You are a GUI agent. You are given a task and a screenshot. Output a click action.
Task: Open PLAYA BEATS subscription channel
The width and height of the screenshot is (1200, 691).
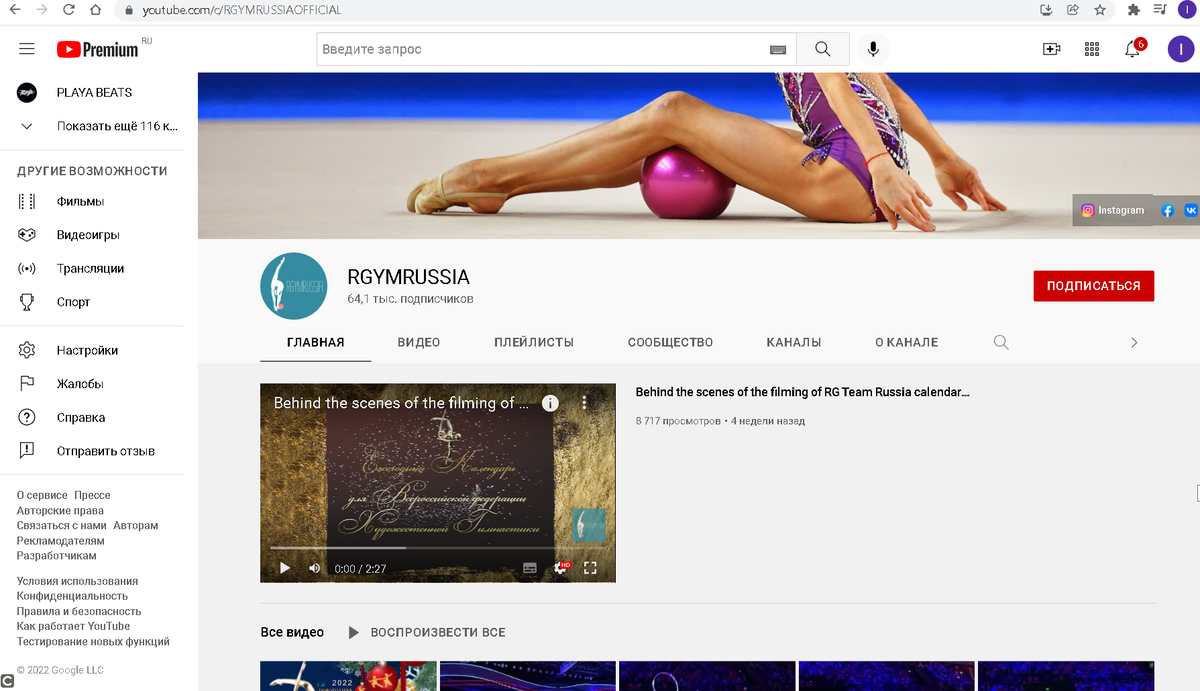click(x=92, y=92)
